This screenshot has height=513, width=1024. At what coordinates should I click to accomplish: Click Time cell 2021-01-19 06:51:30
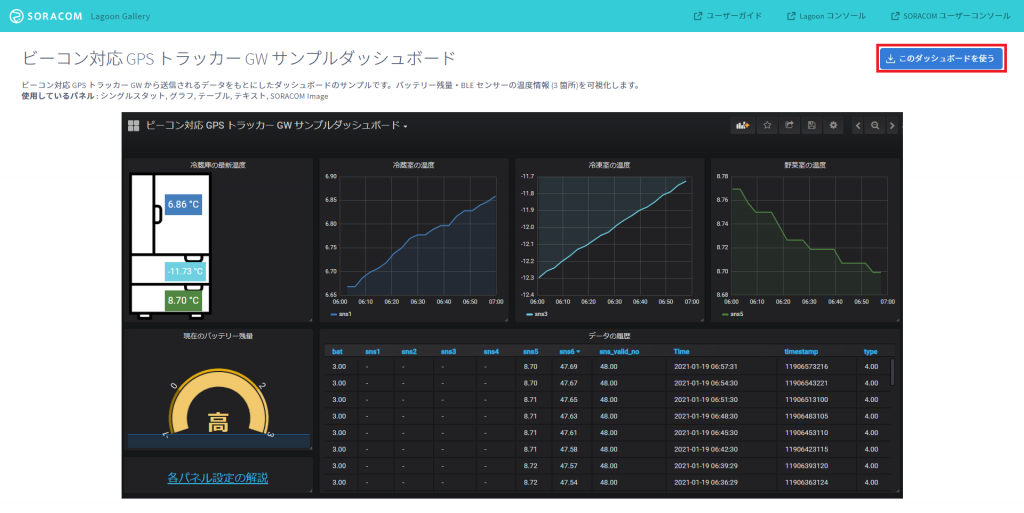click(x=706, y=399)
